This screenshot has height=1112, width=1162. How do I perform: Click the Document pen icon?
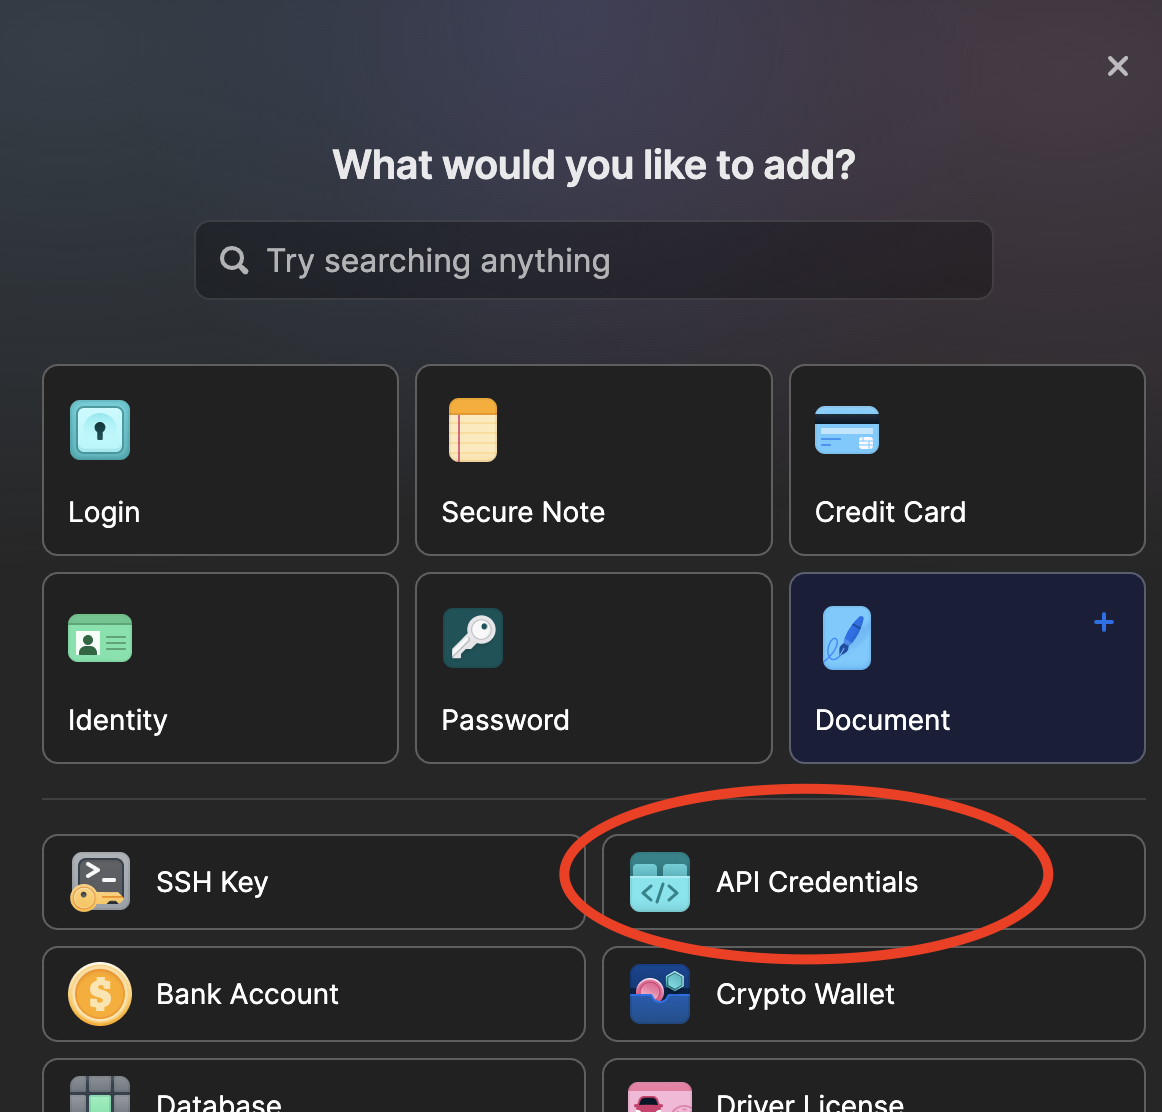point(847,638)
